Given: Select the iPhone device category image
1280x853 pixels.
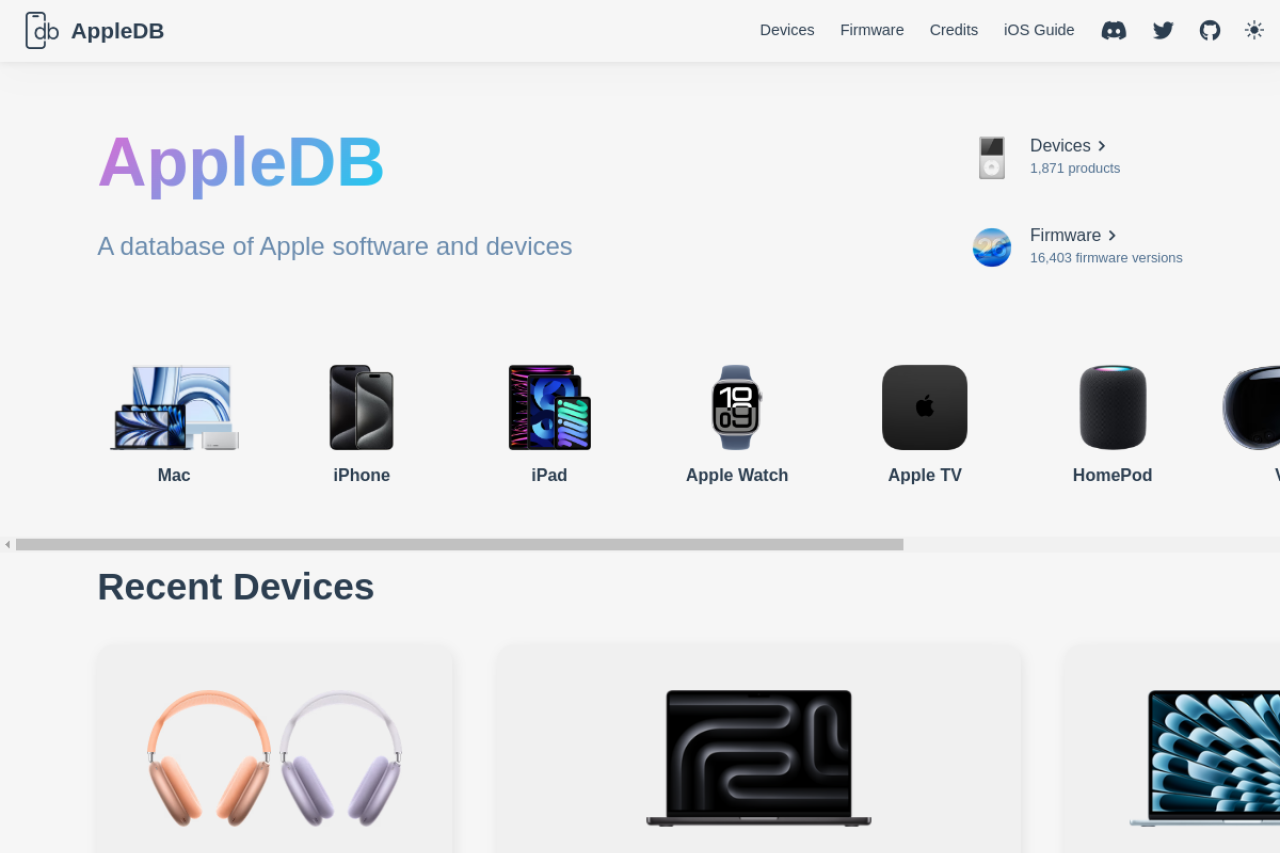Looking at the screenshot, I should coord(362,408).
